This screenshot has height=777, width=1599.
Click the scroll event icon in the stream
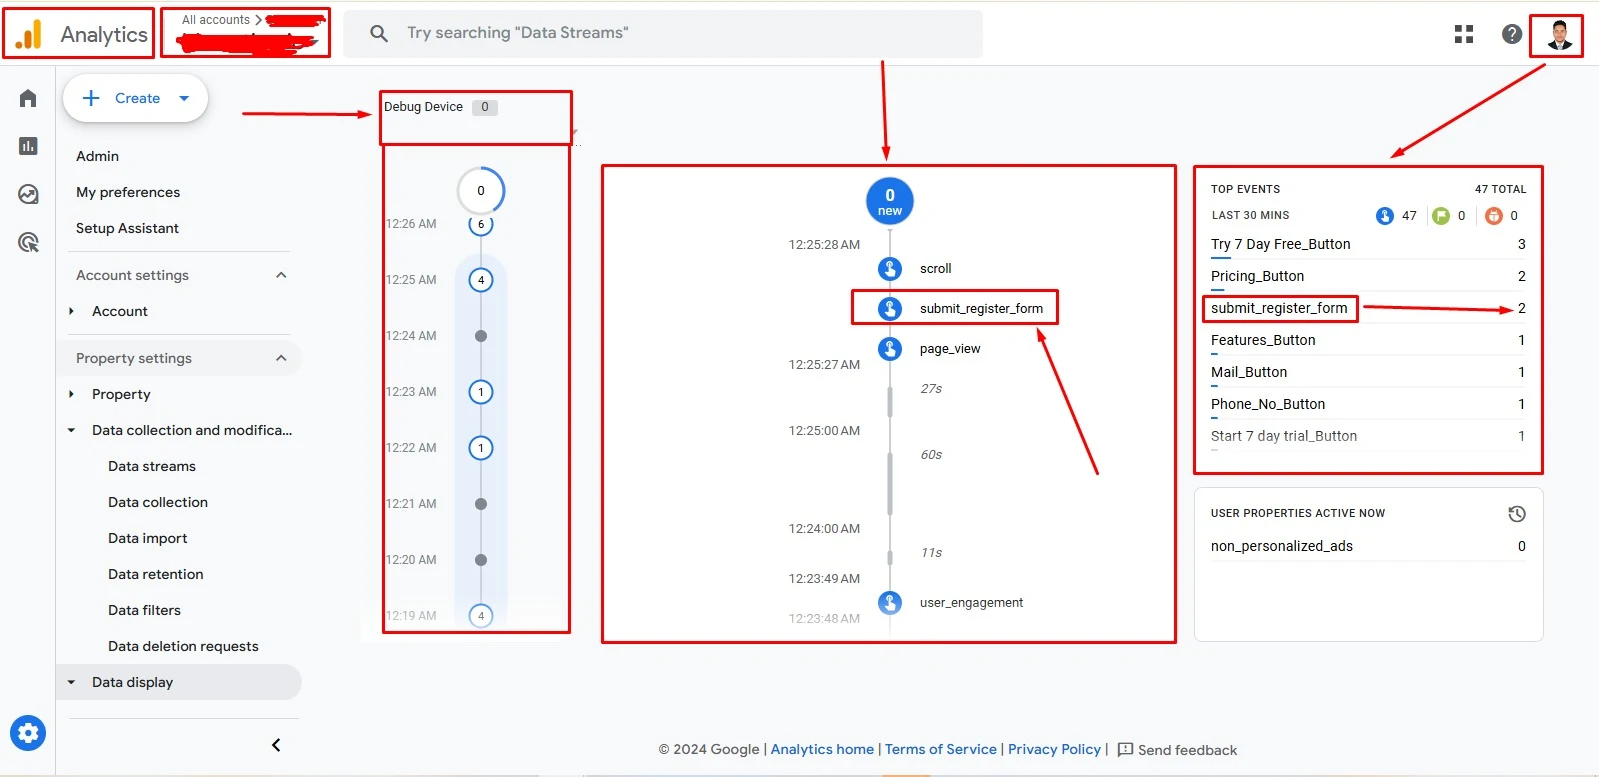pyautogui.click(x=890, y=269)
